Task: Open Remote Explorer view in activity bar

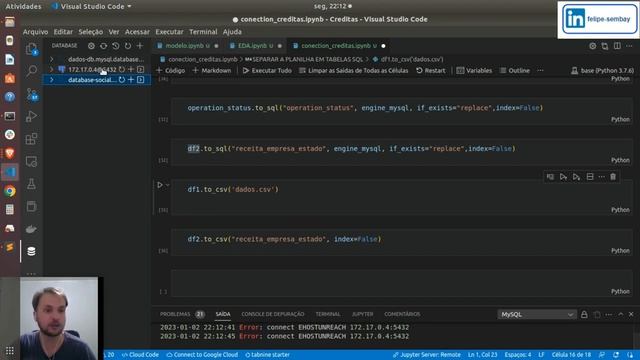Action: click(x=31, y=162)
